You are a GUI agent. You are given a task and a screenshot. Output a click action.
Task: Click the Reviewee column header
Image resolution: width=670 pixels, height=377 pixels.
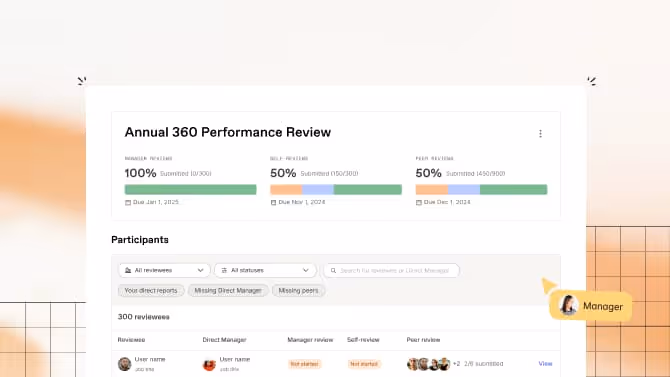click(x=131, y=340)
